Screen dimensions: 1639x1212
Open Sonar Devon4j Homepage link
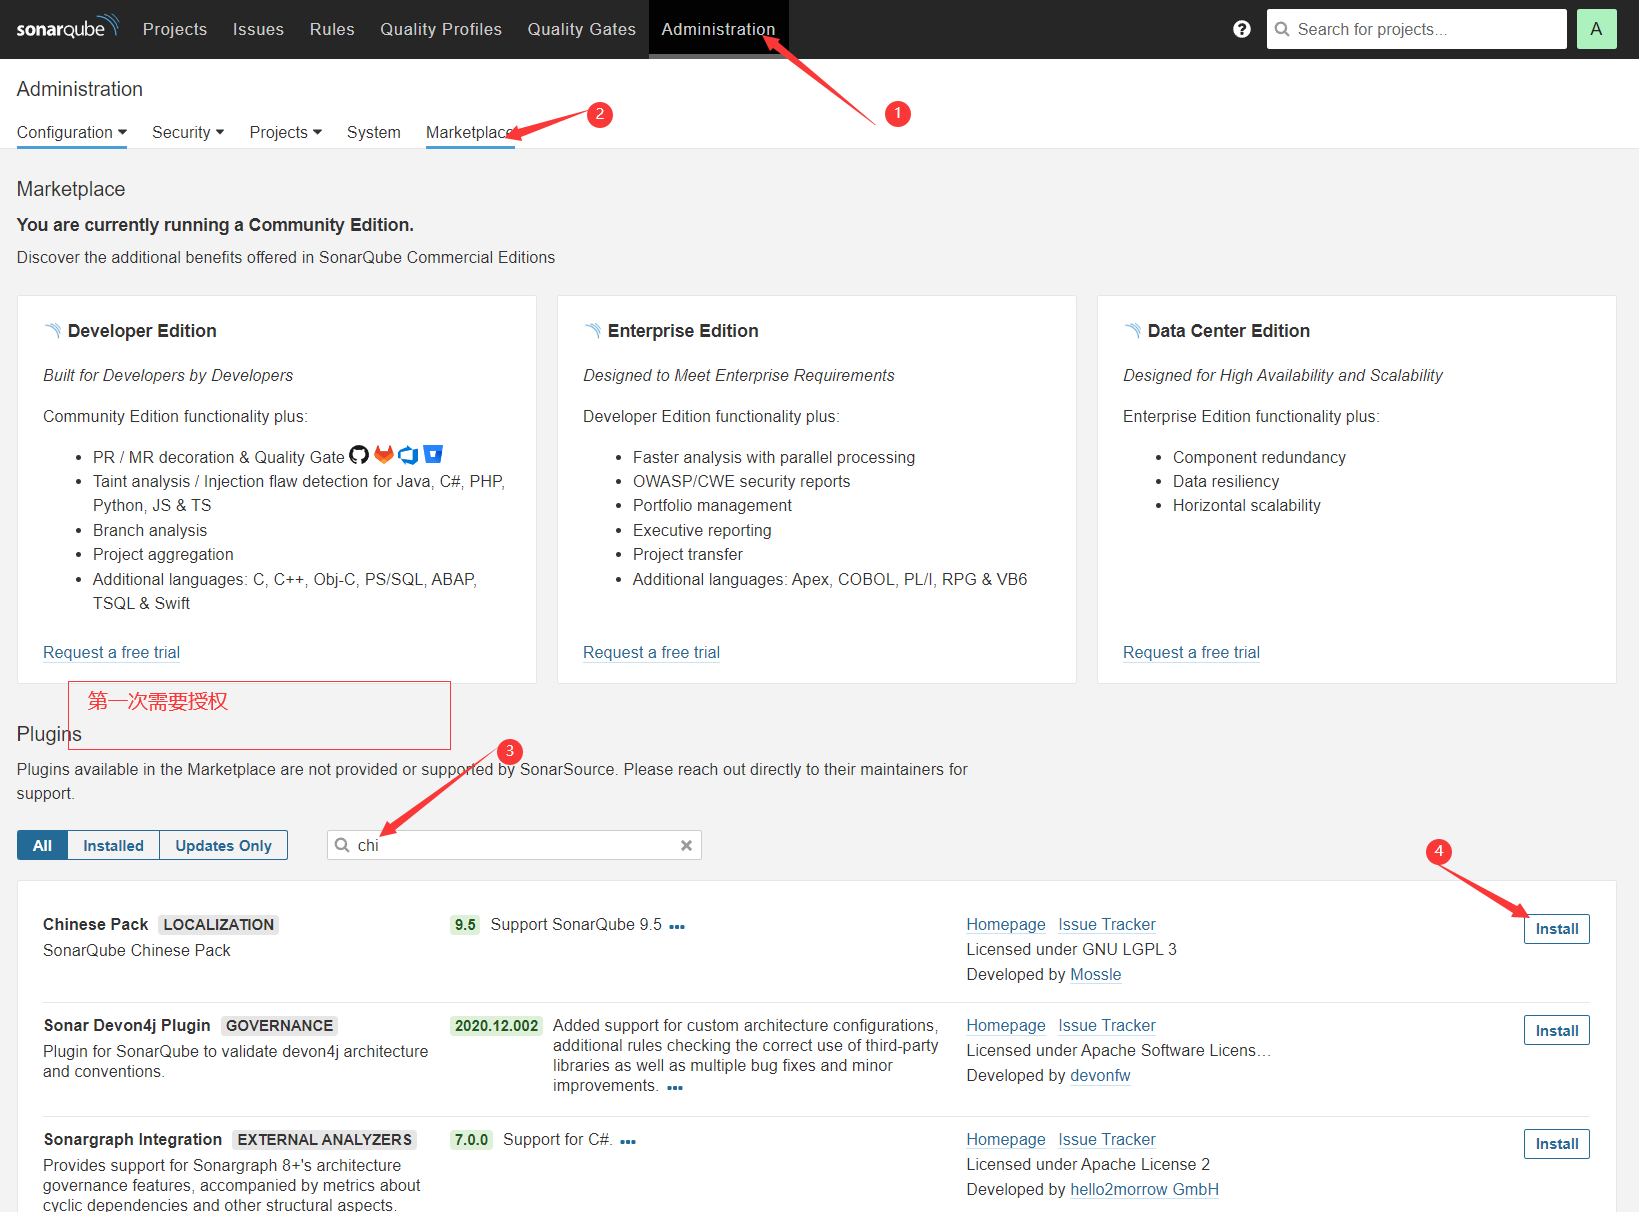coord(1006,1025)
